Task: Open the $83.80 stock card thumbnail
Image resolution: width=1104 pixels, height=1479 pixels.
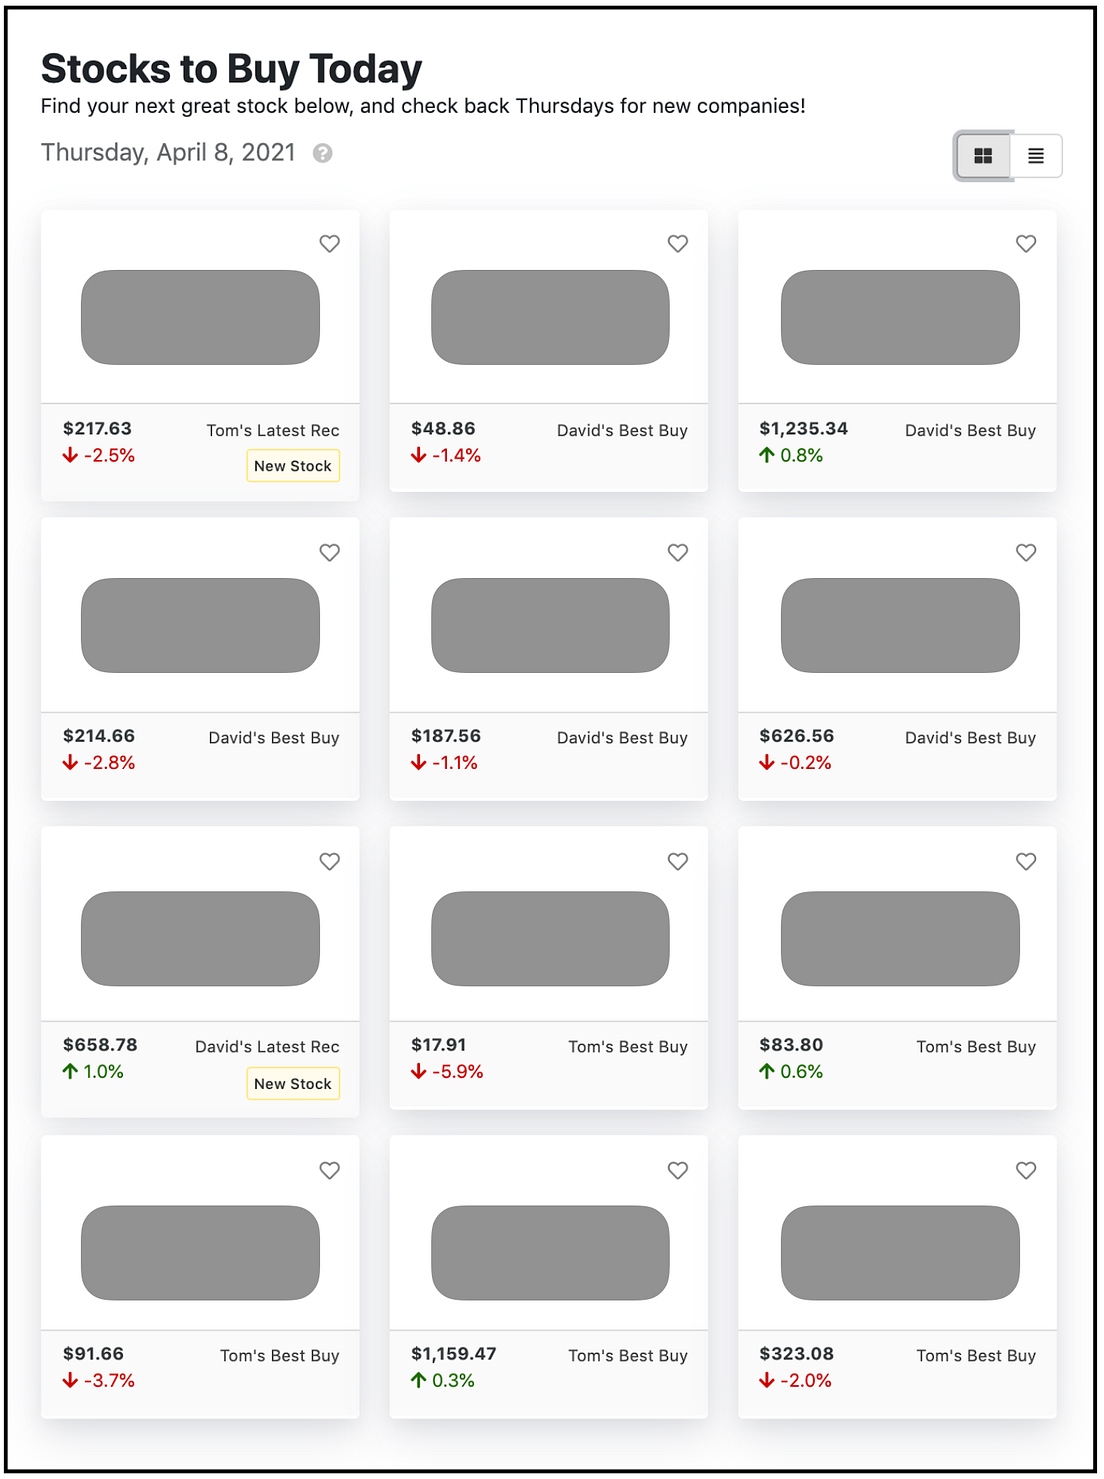Action: pos(897,939)
